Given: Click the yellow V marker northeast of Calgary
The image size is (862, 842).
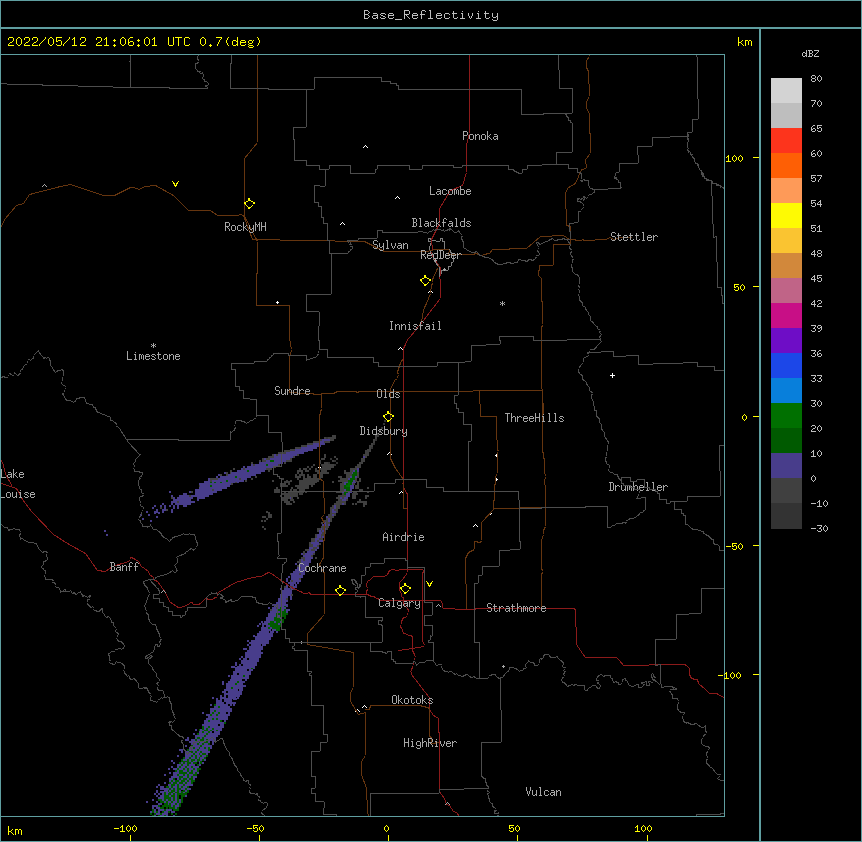Looking at the screenshot, I should pyautogui.click(x=429, y=584).
